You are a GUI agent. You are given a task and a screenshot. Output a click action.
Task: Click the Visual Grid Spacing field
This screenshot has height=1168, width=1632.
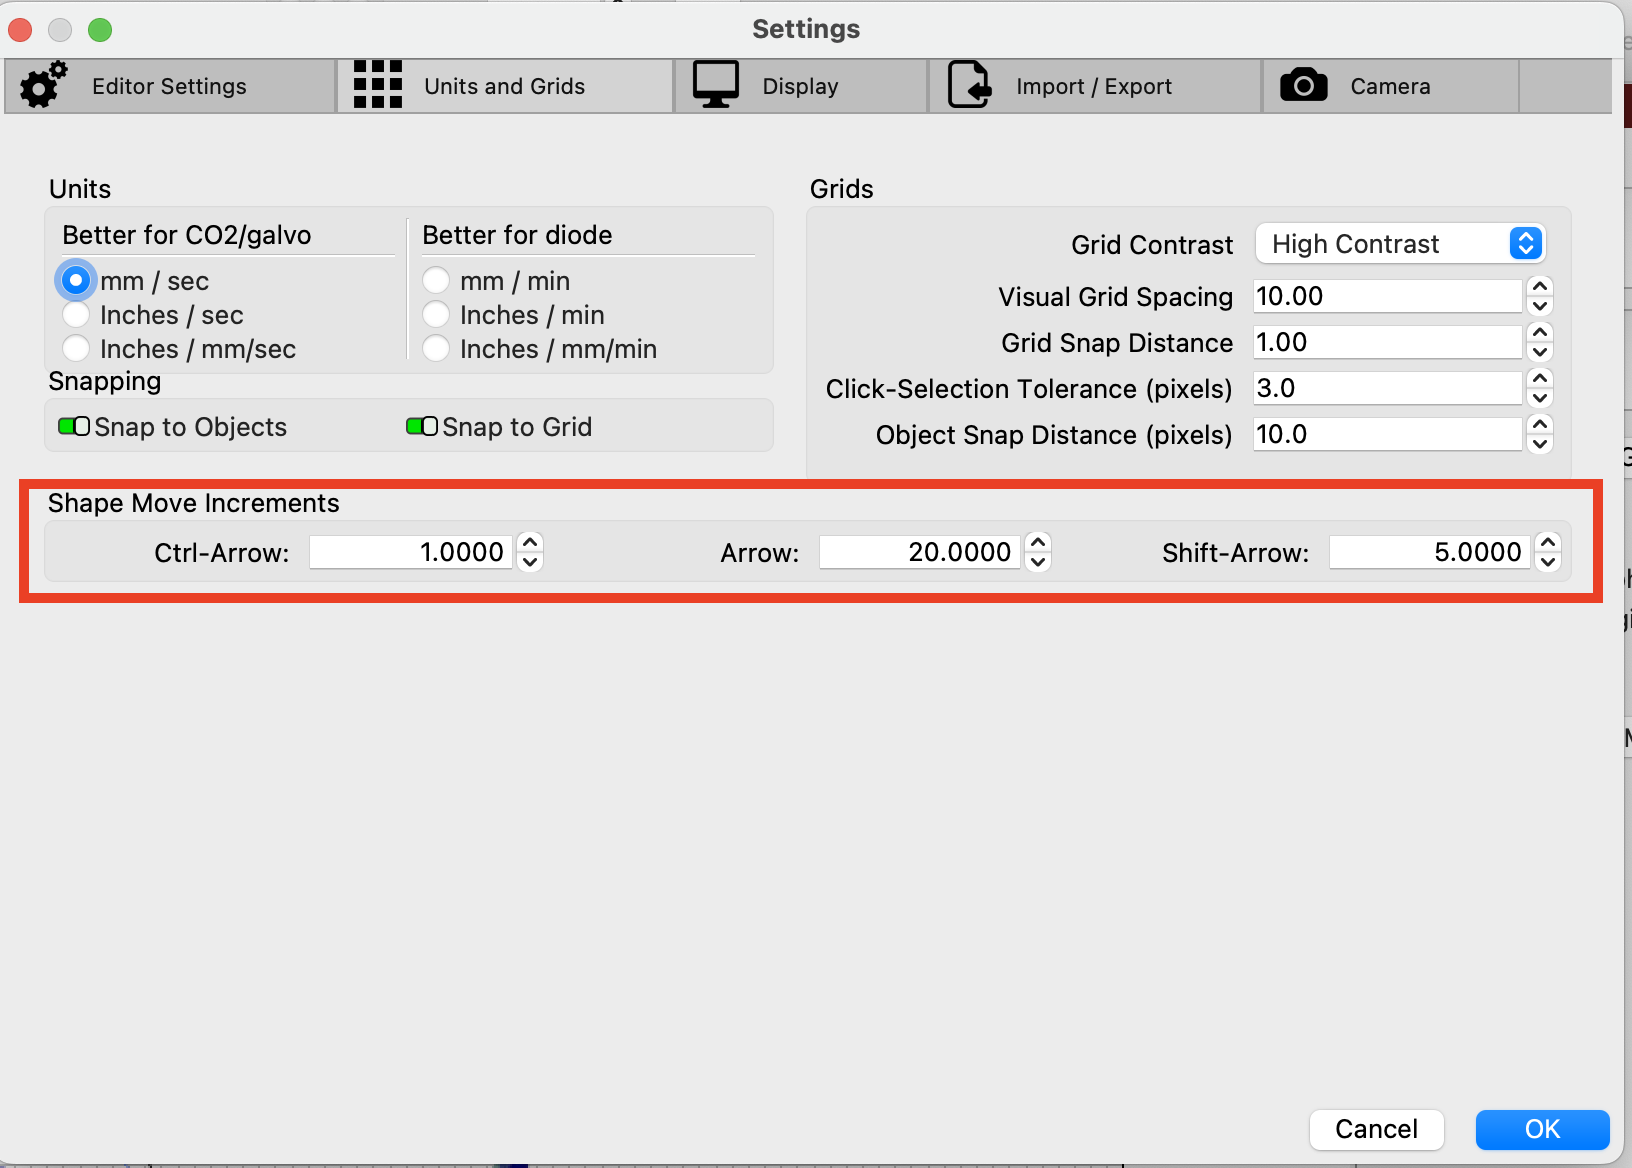tap(1388, 297)
